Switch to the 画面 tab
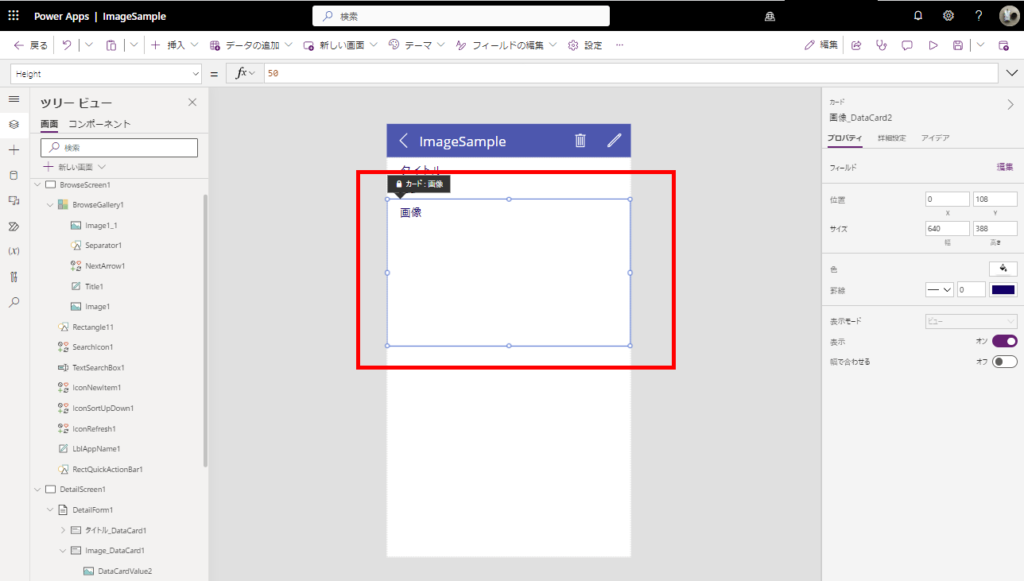1024x581 pixels. pos(49,124)
